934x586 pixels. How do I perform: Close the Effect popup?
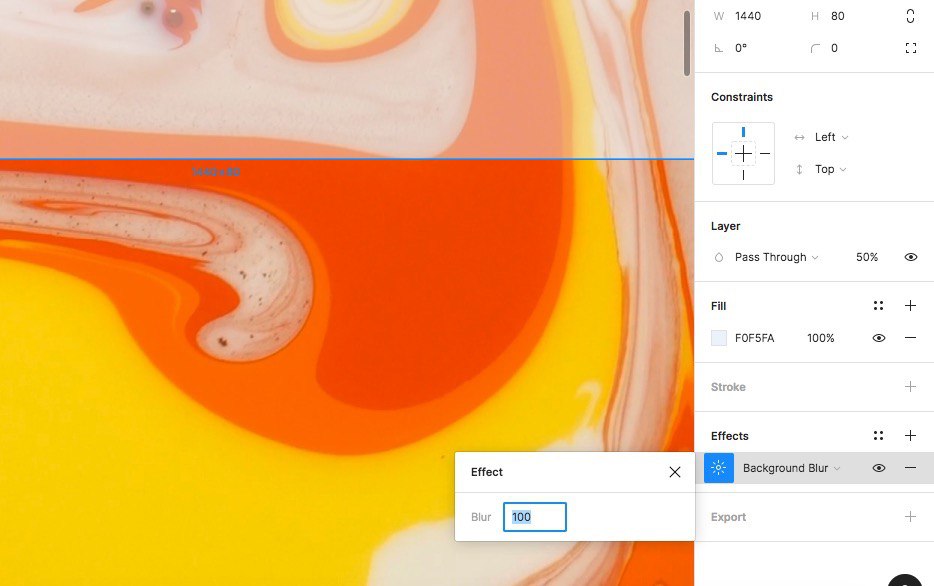click(x=674, y=472)
